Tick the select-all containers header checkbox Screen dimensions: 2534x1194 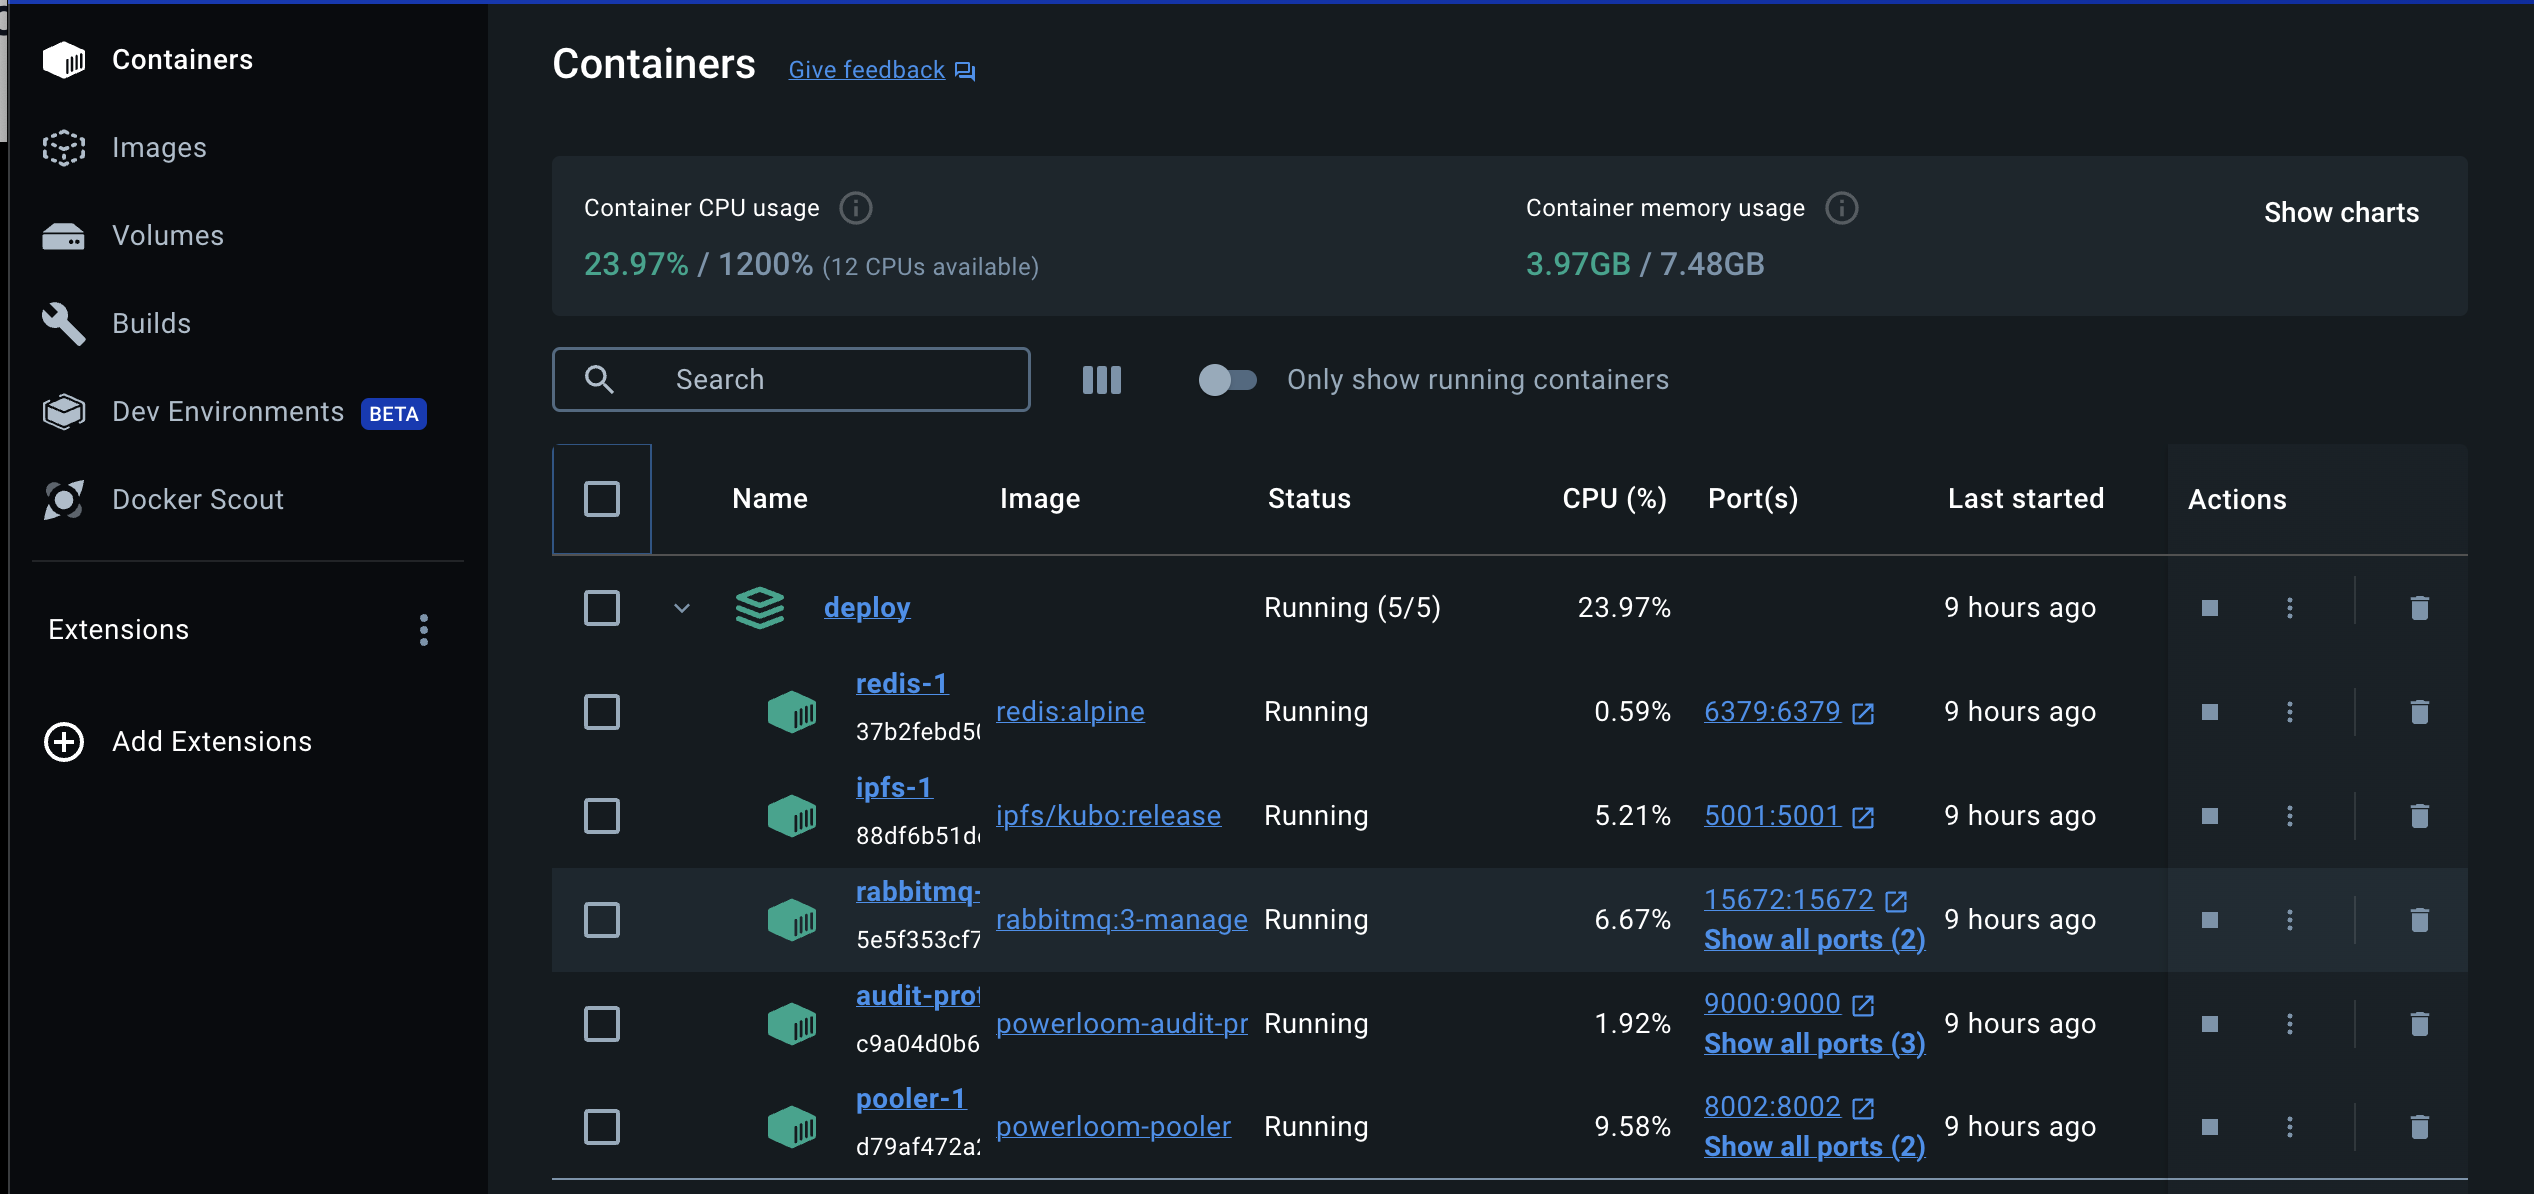pos(602,499)
